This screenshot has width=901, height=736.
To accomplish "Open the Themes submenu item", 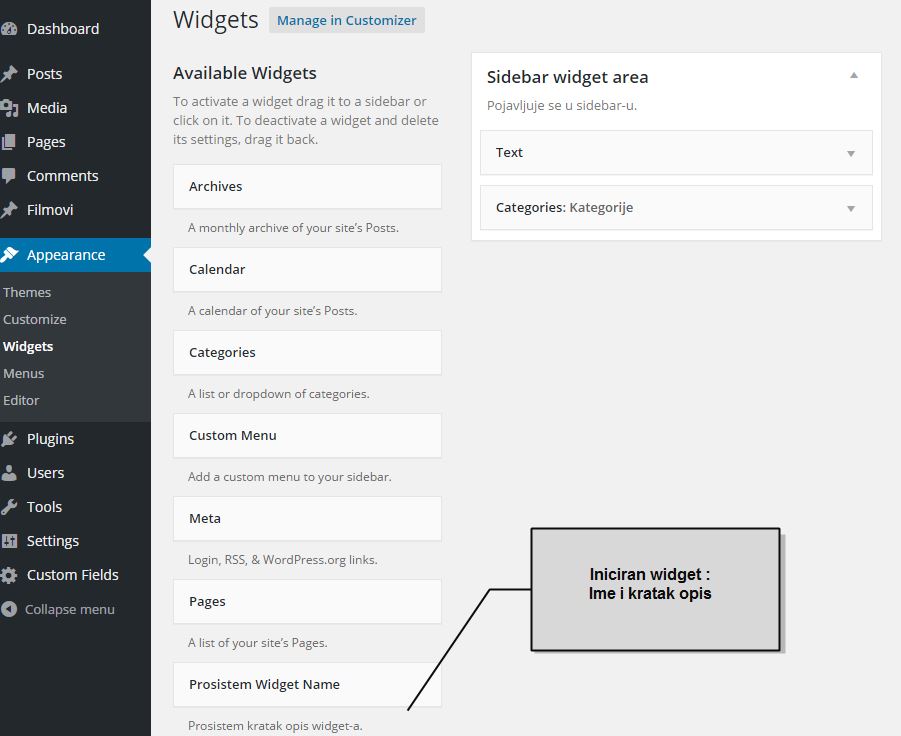I will click(27, 292).
